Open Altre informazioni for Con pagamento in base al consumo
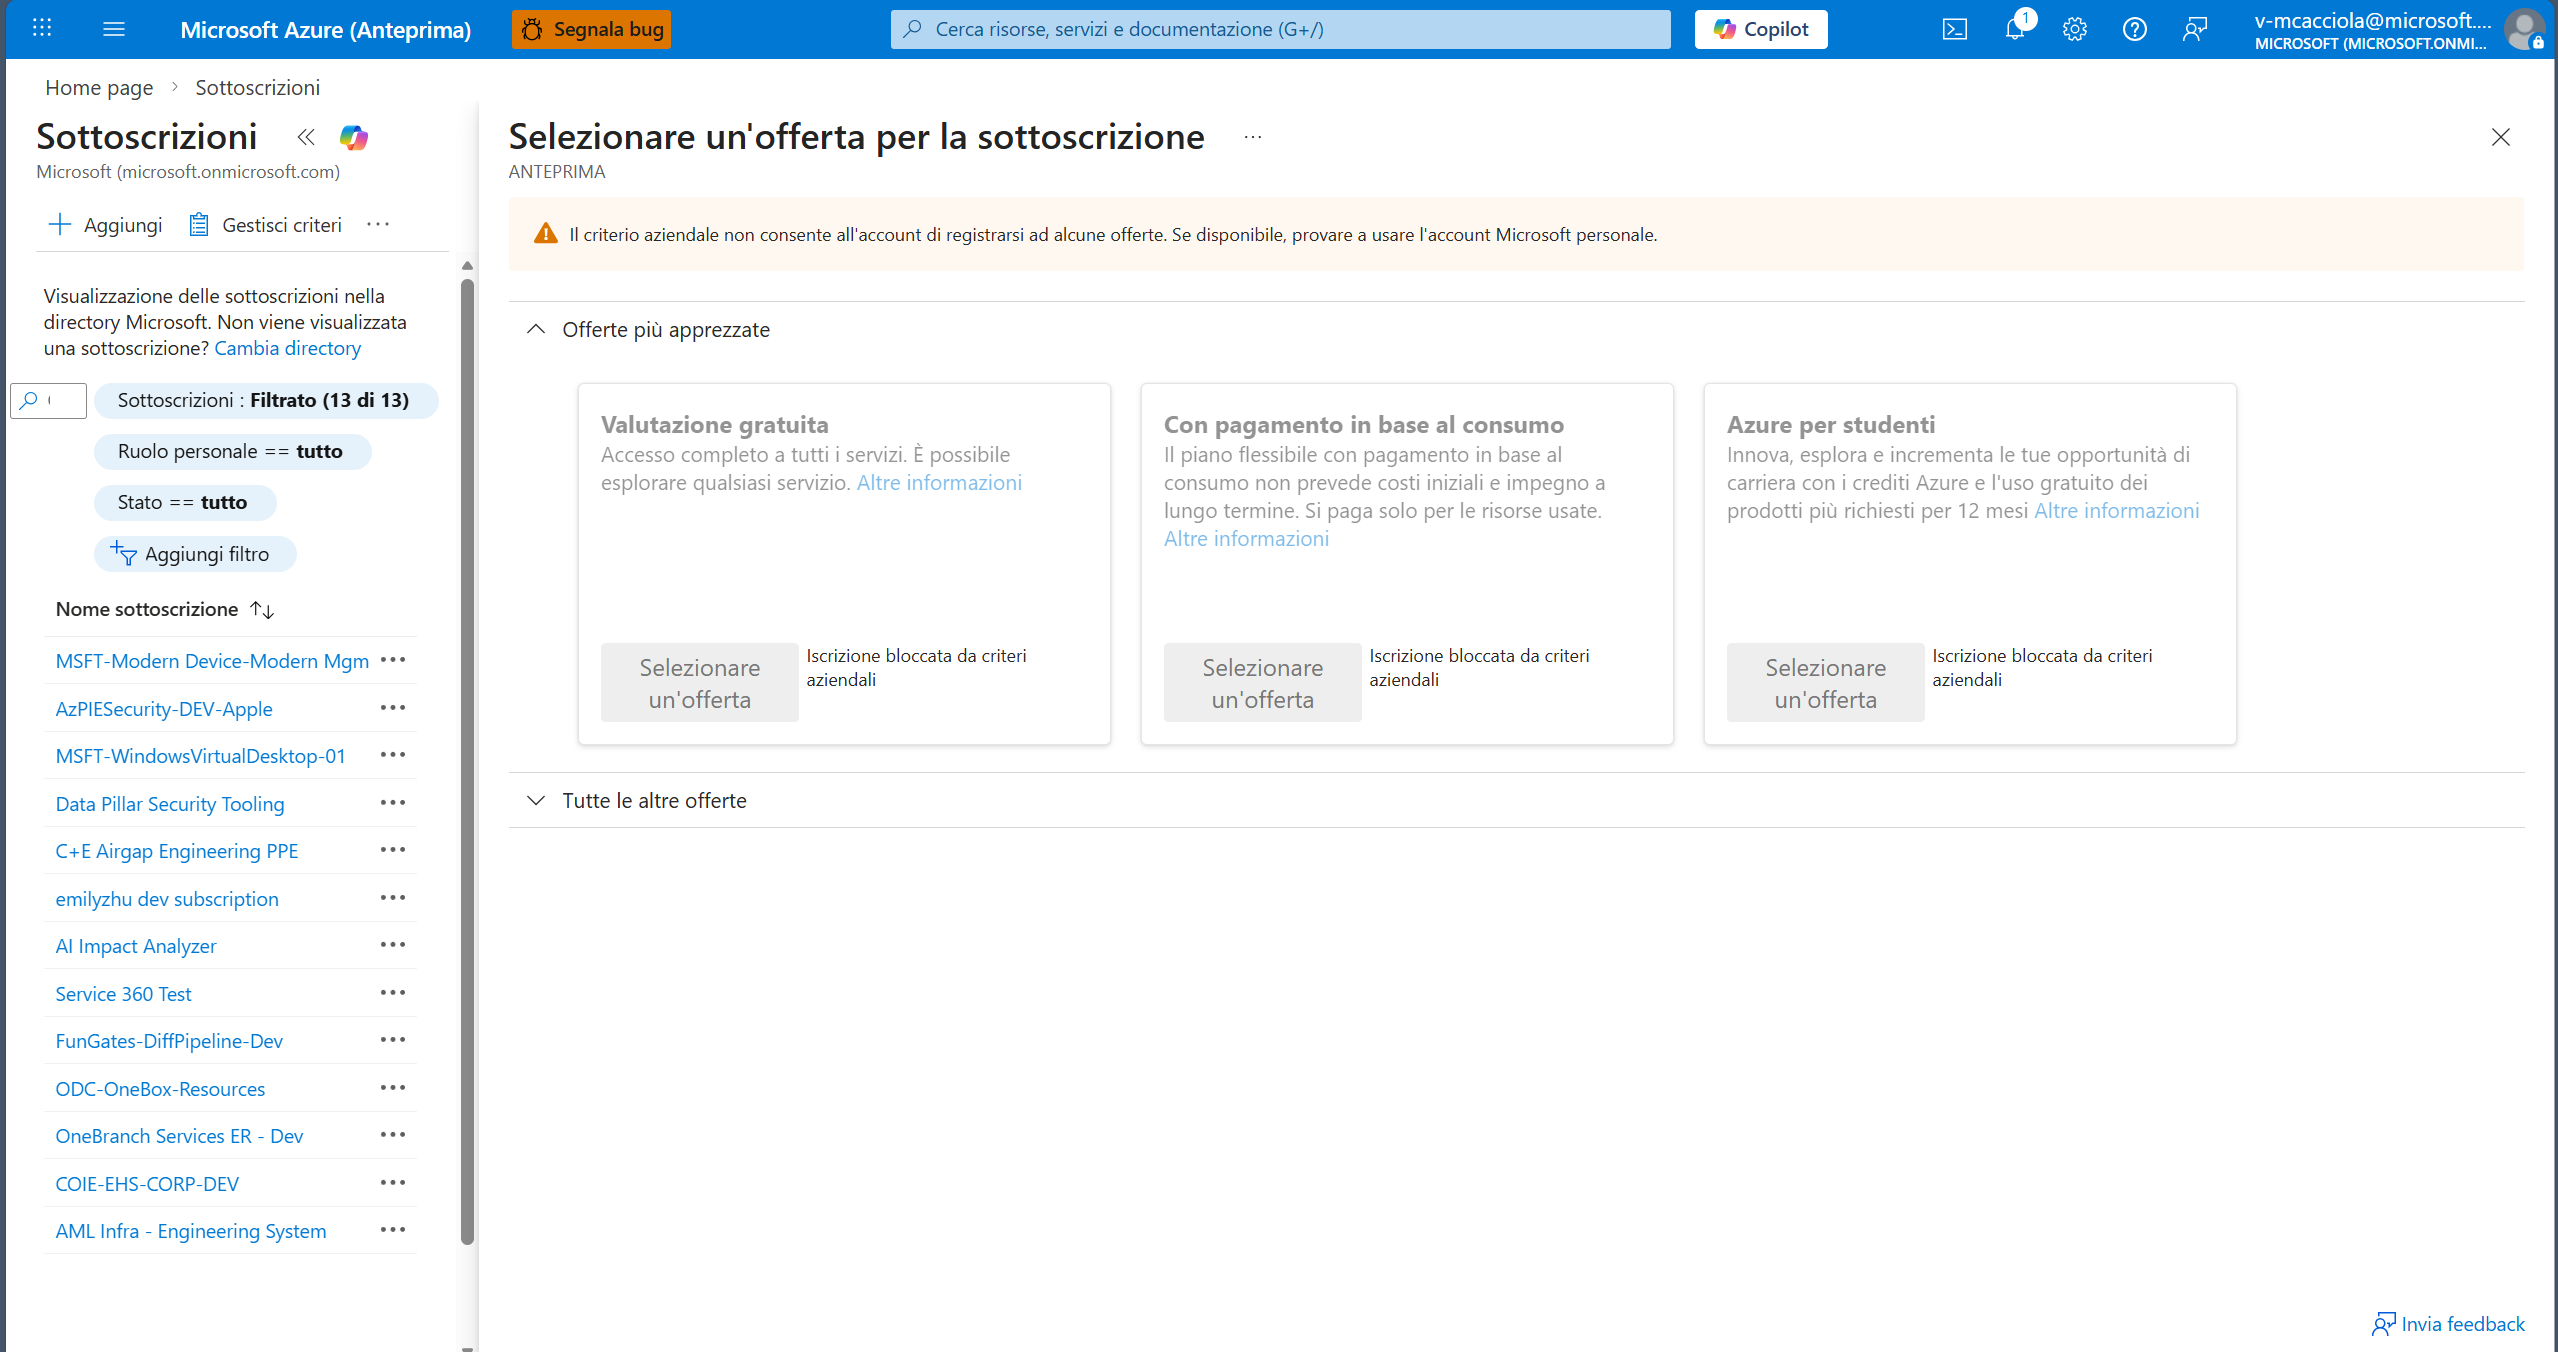2558x1352 pixels. [x=1246, y=539]
